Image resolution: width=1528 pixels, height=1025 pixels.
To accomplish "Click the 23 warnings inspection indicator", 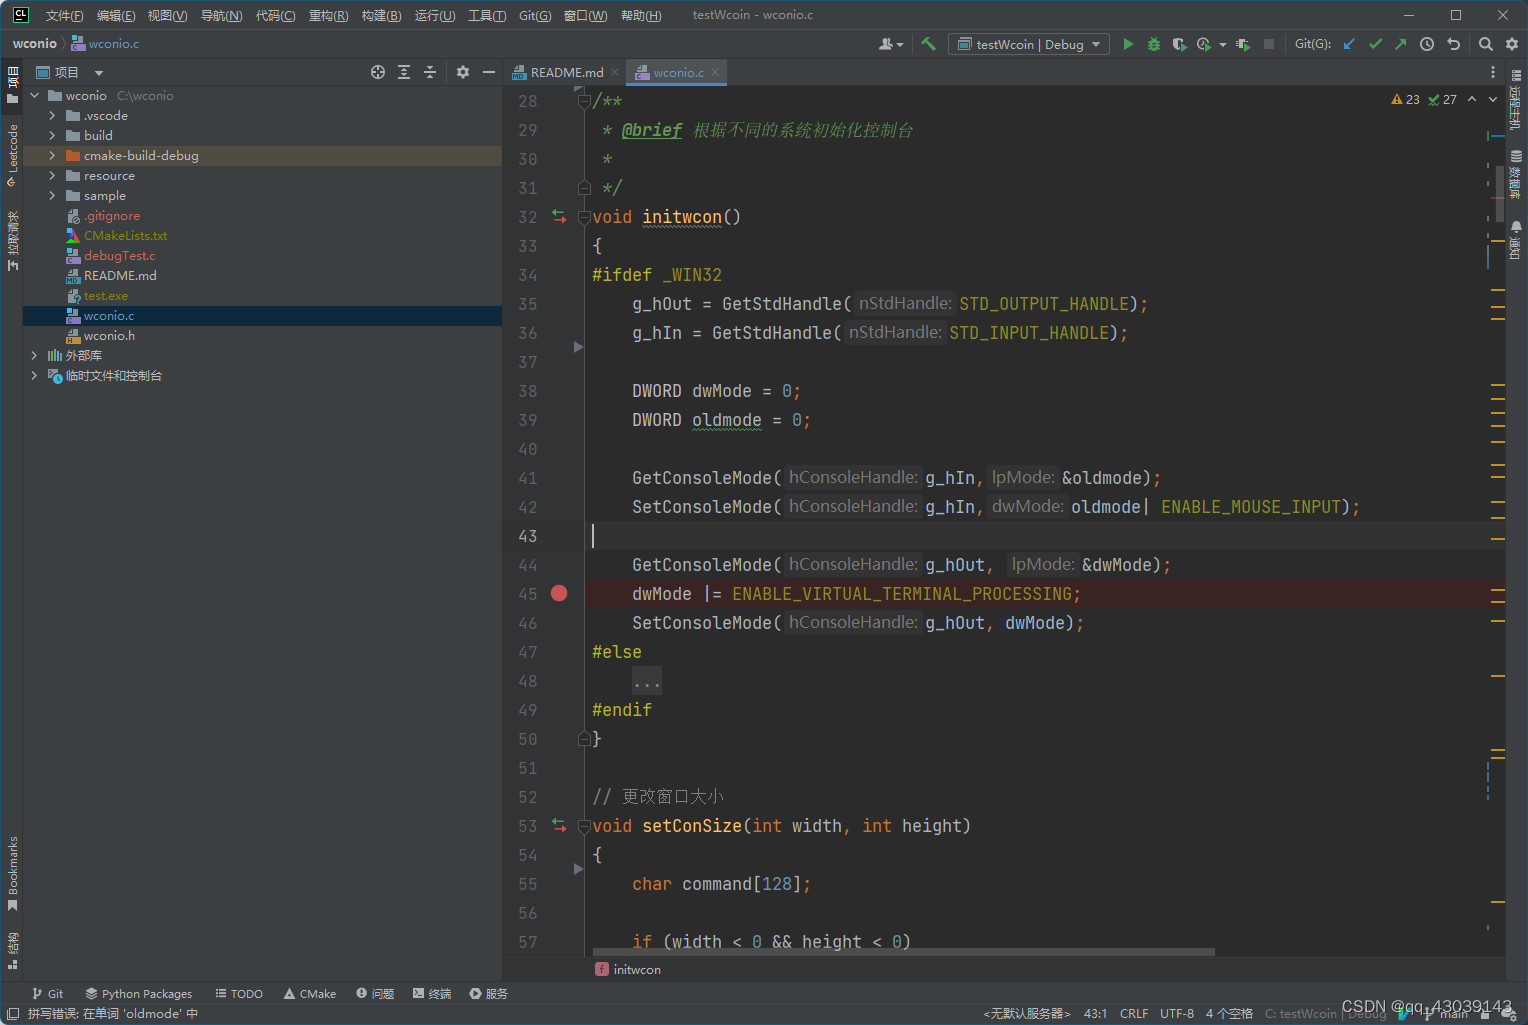I will coord(1406,100).
